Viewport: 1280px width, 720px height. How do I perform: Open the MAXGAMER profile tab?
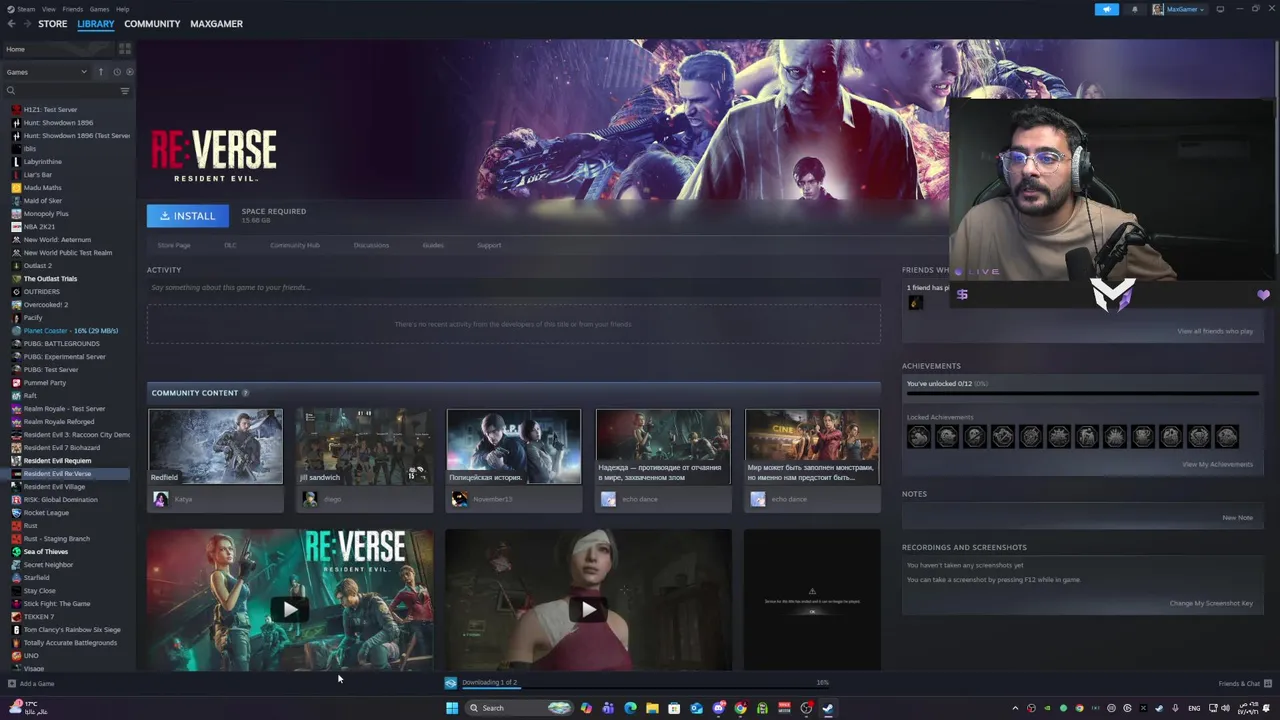click(x=216, y=24)
